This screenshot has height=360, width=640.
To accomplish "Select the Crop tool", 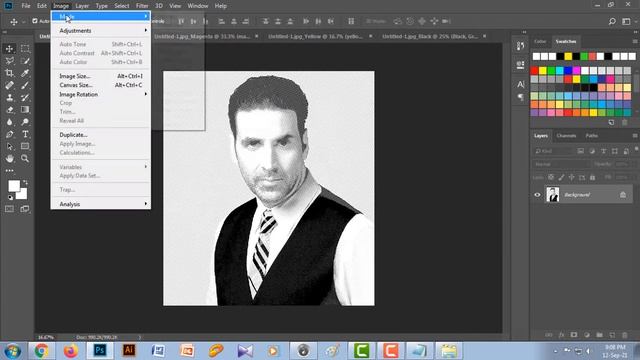I will click(9, 73).
